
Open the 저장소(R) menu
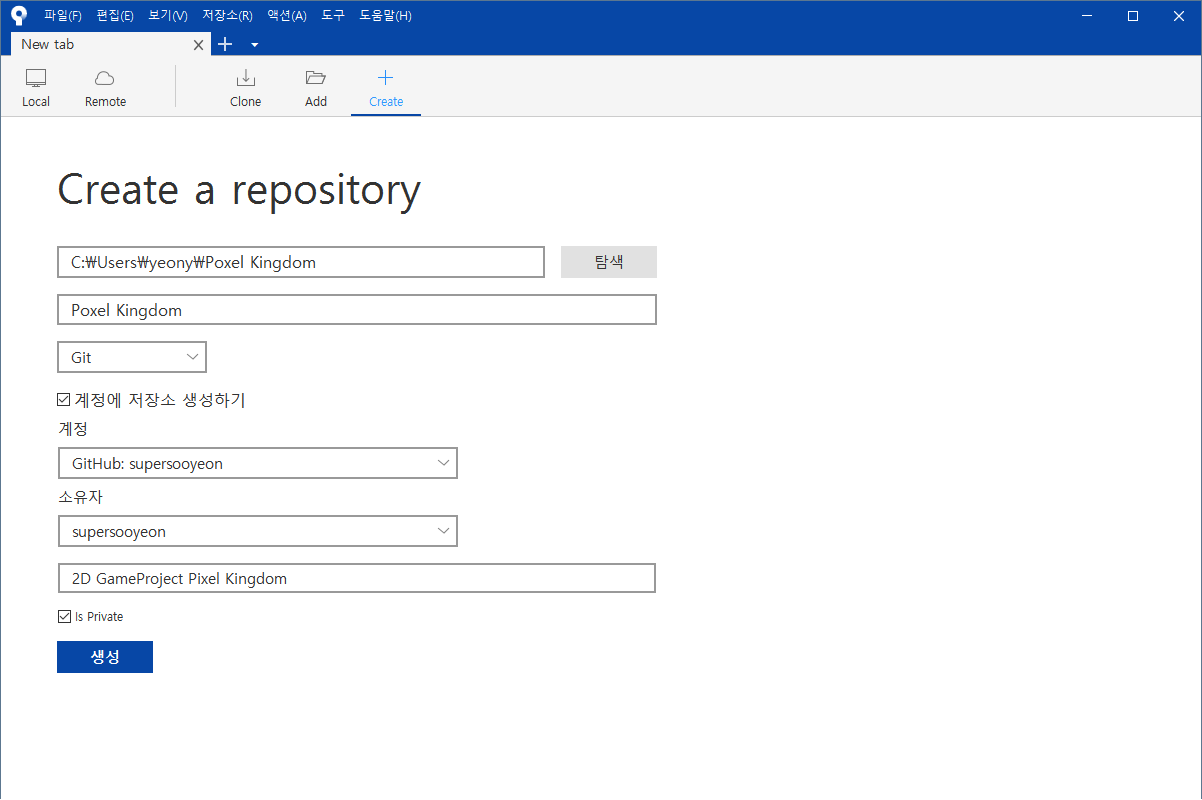[227, 15]
